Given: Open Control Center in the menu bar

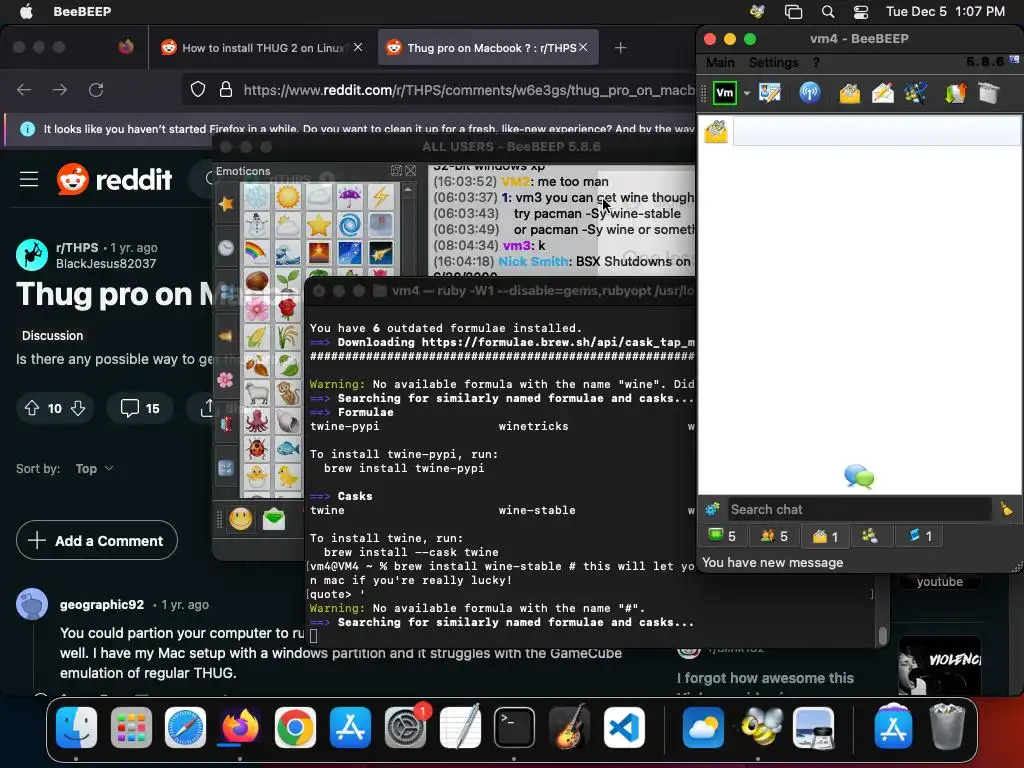Looking at the screenshot, I should point(861,12).
